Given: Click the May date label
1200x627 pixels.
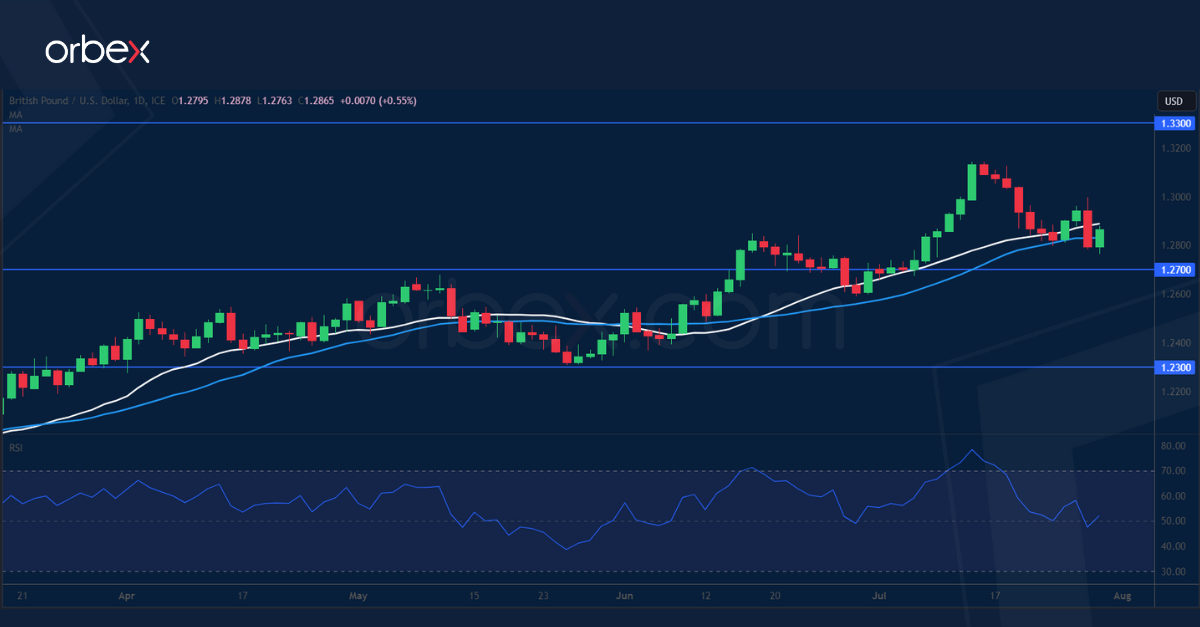Looking at the screenshot, I should (359, 596).
